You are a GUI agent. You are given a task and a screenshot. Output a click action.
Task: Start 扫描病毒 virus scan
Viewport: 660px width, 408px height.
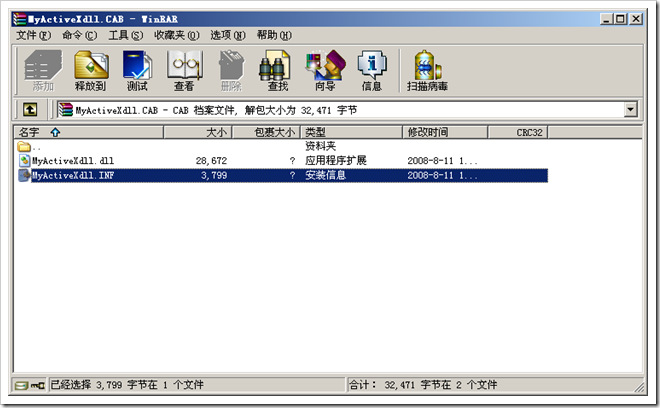427,70
